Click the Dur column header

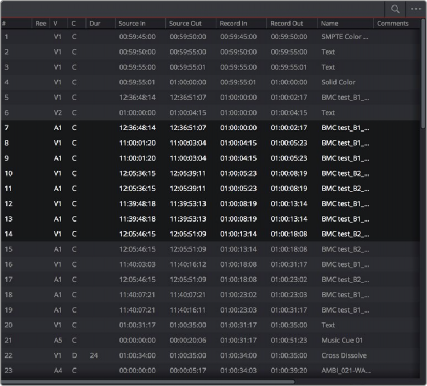coord(95,24)
